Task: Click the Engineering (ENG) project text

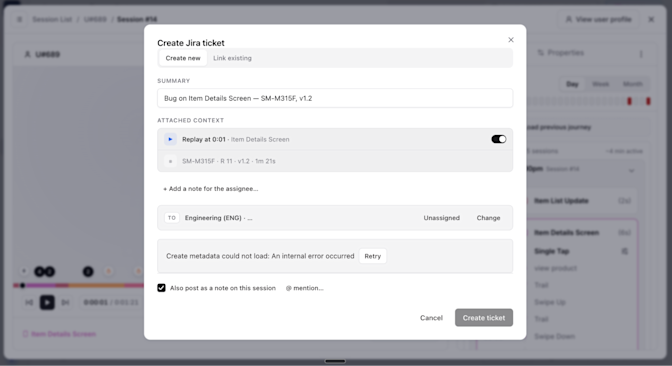Action: click(213, 218)
